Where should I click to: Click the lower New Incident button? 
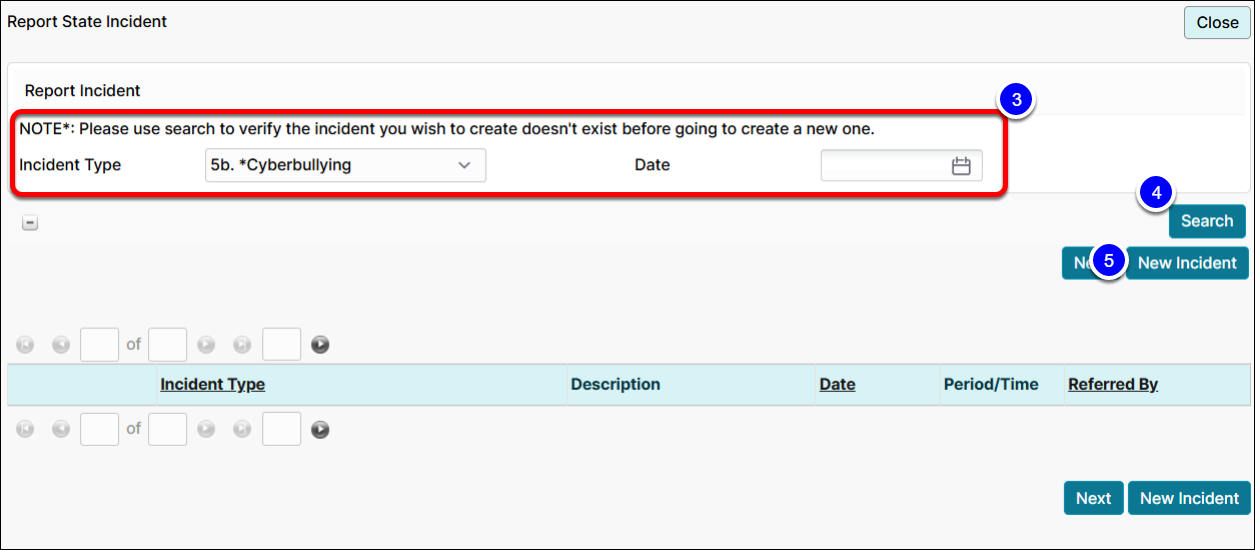click(1189, 498)
